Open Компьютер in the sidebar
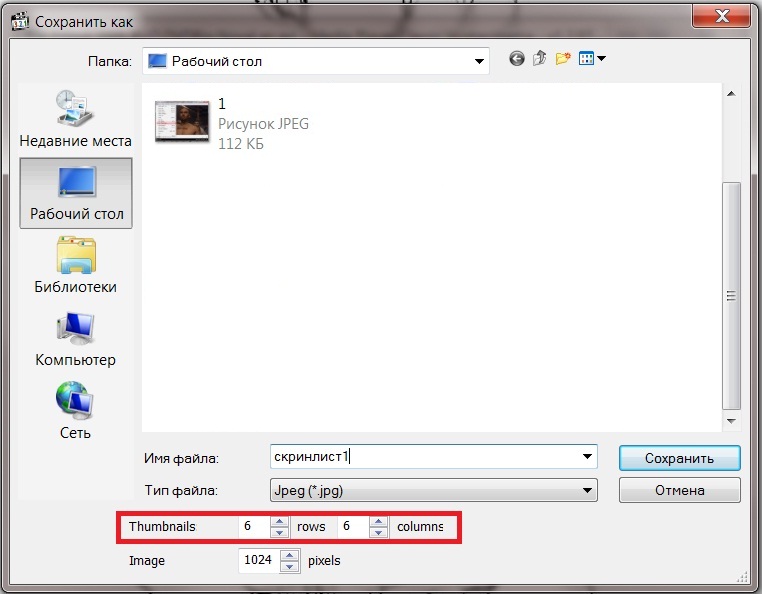 (76, 338)
